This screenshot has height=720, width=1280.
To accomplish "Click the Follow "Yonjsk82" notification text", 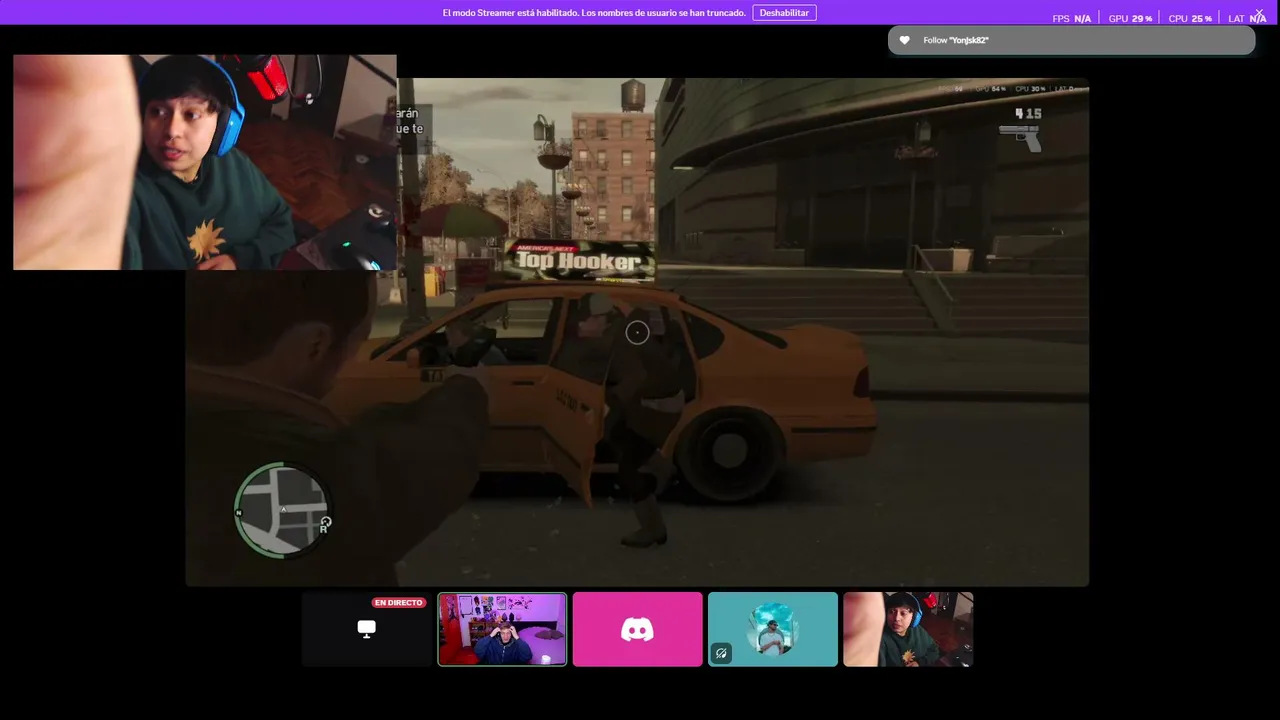I will (956, 40).
